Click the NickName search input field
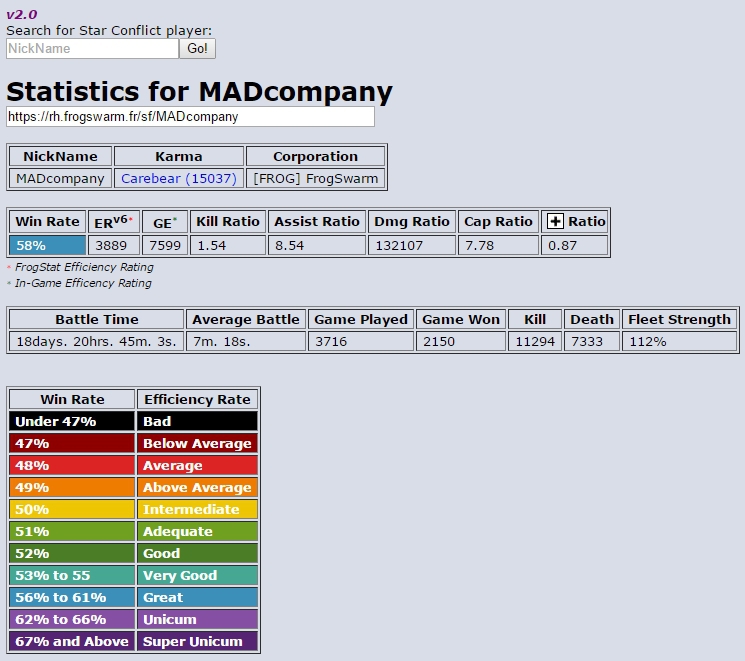This screenshot has height=661, width=745. [92, 48]
